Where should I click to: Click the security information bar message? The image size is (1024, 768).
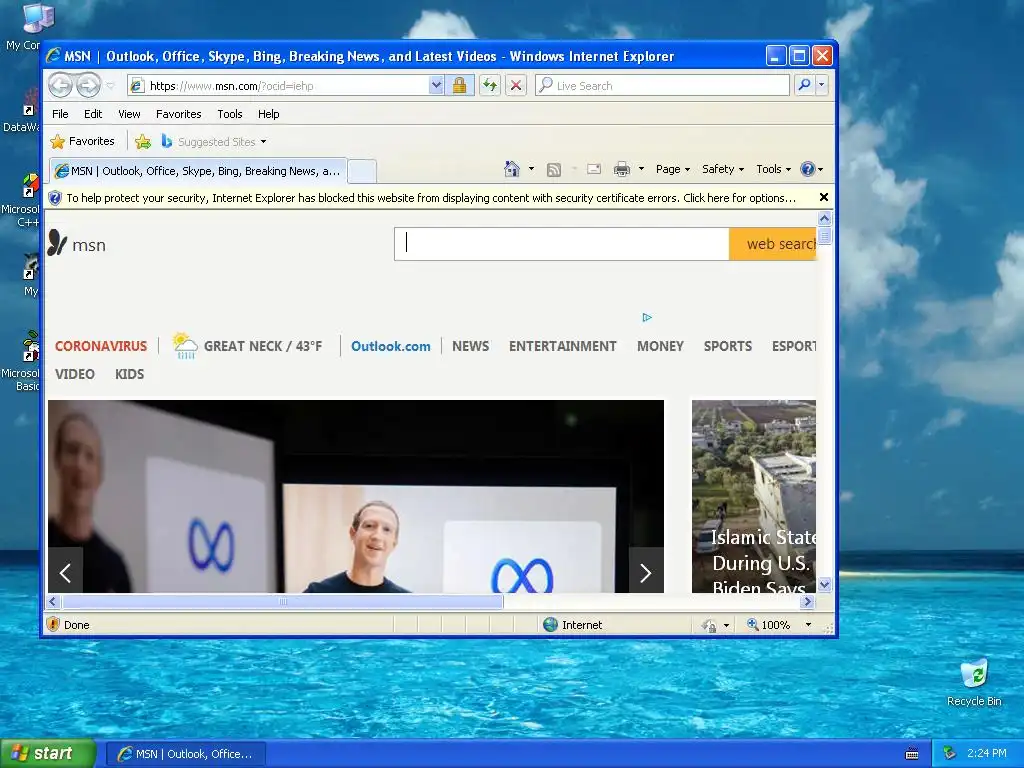[431, 198]
